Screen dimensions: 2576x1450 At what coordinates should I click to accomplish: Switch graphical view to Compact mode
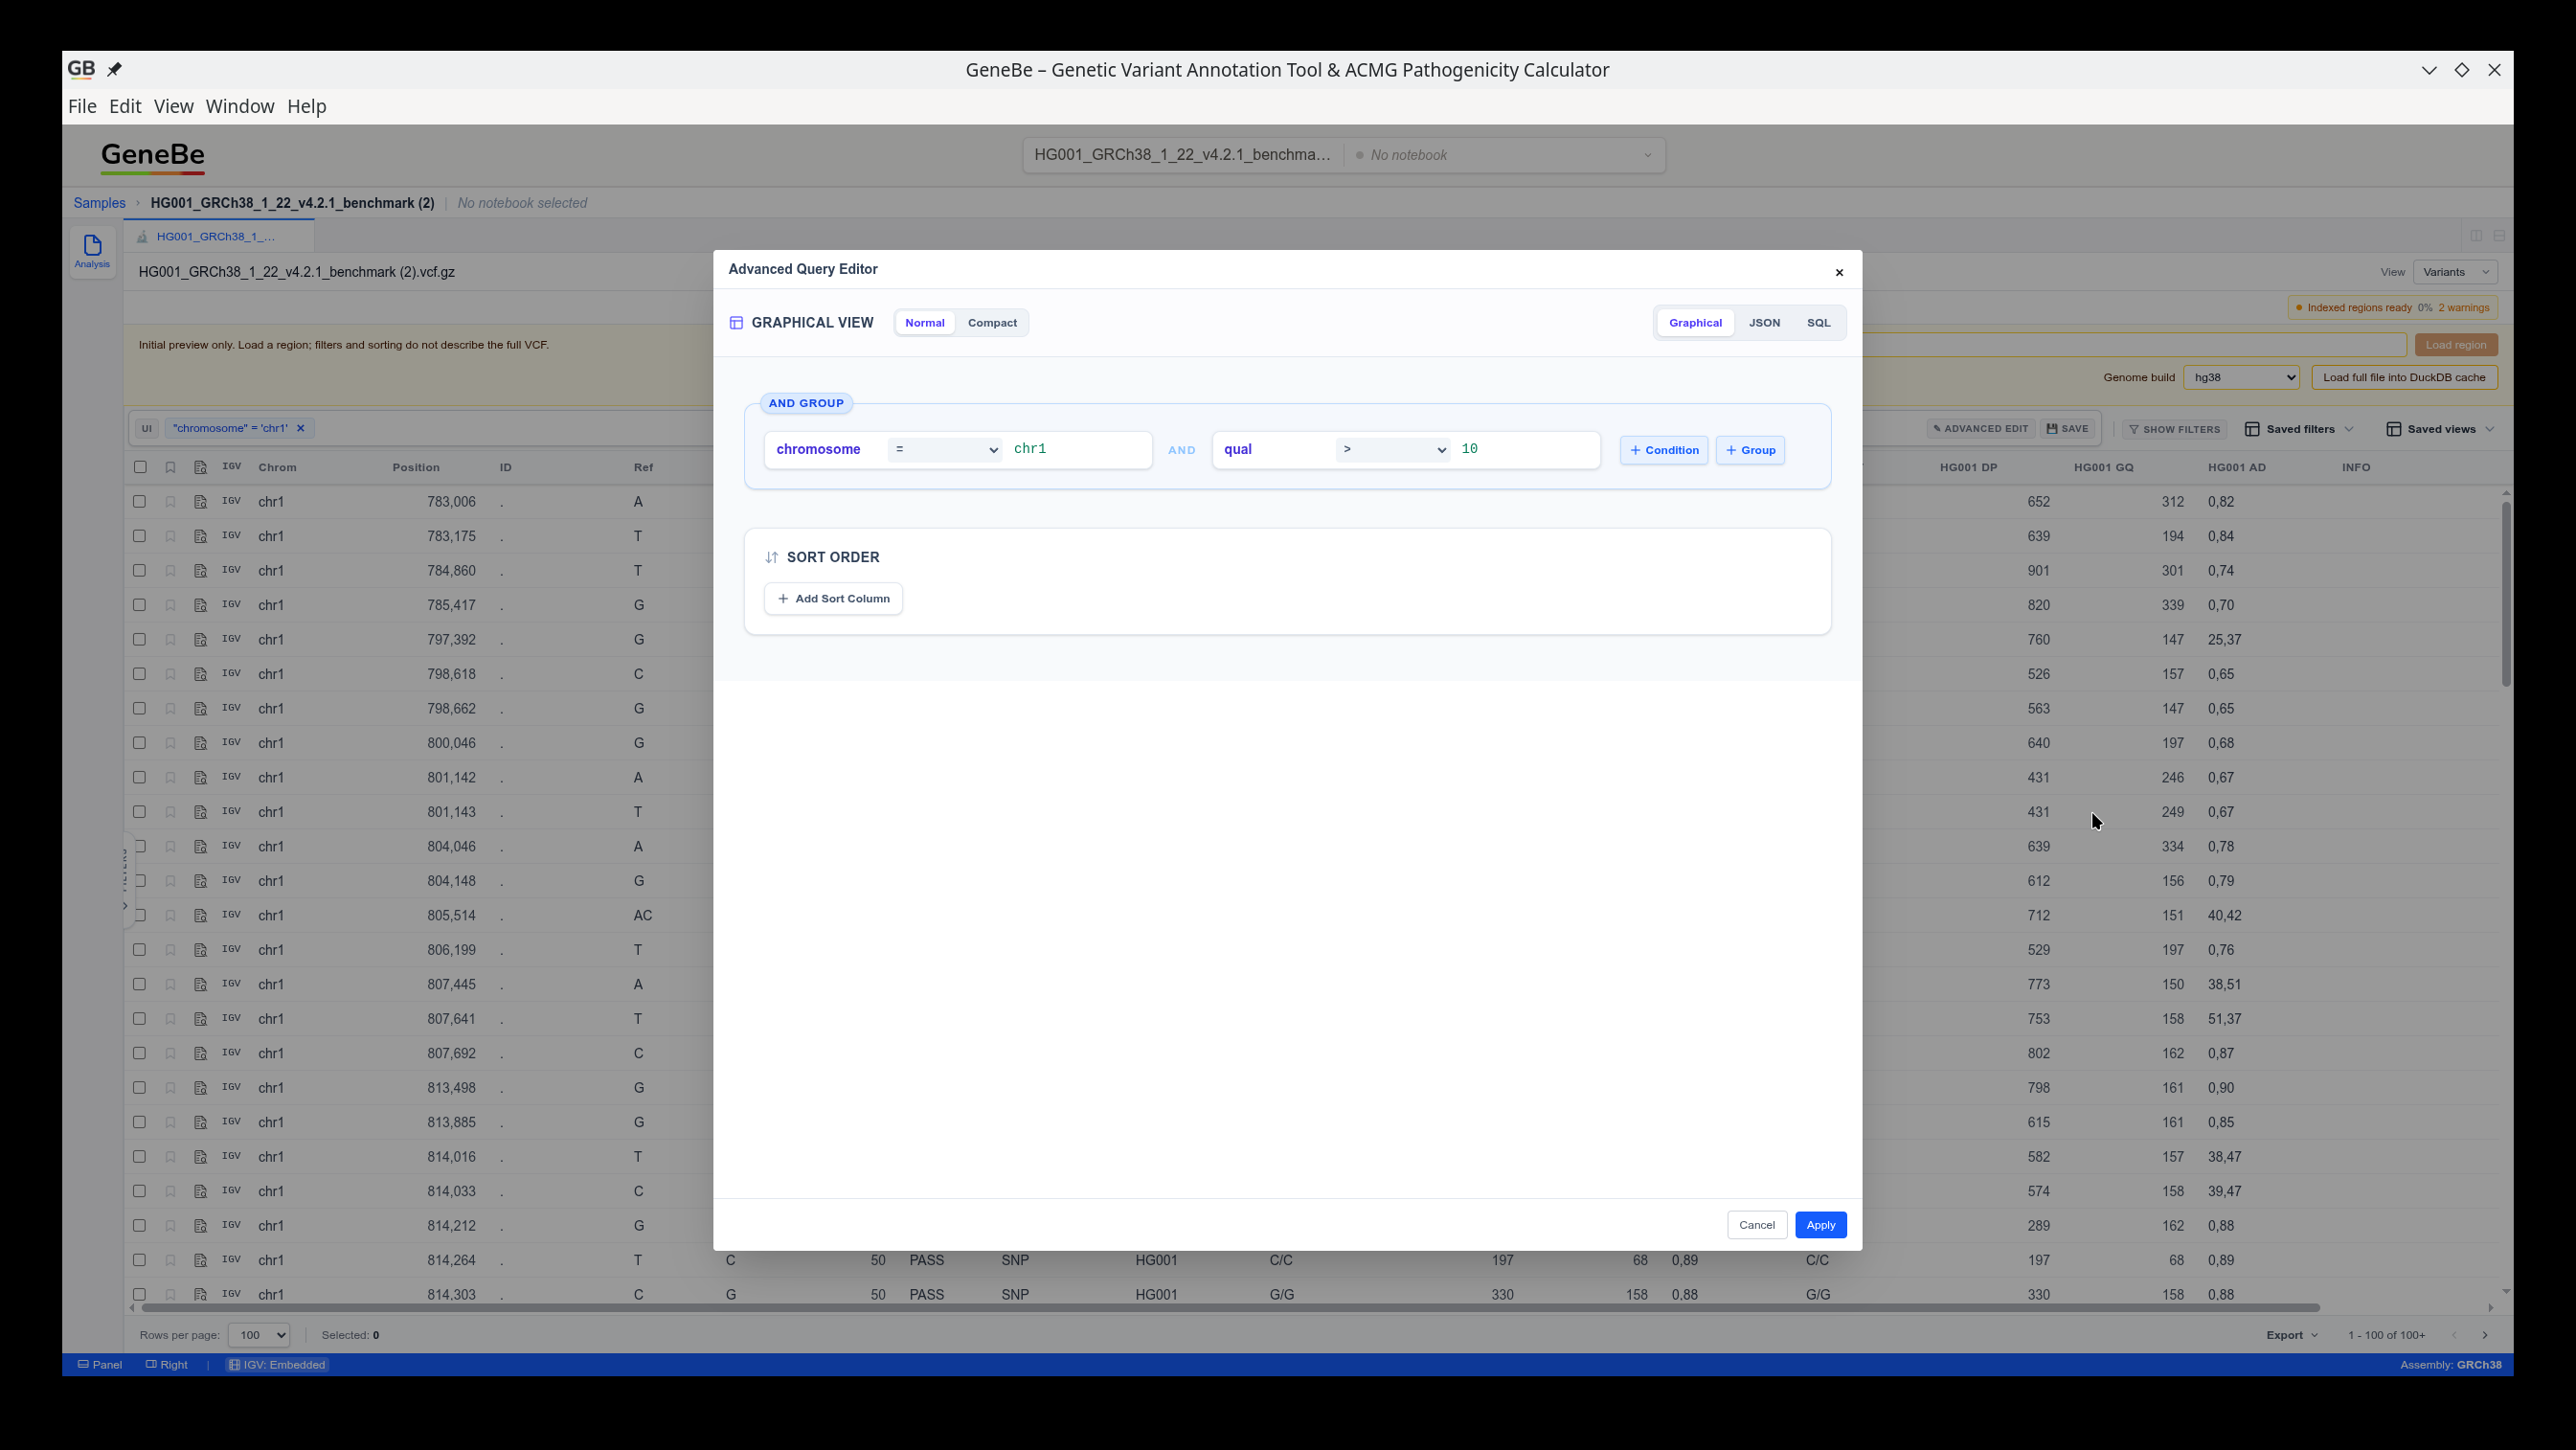pyautogui.click(x=992, y=323)
